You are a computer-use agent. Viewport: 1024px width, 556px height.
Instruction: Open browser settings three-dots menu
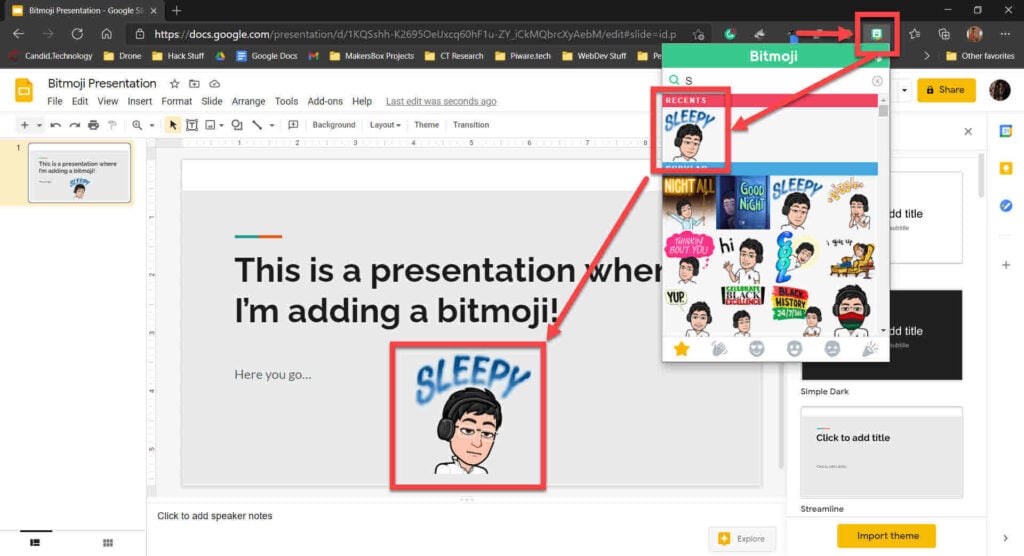point(1005,33)
